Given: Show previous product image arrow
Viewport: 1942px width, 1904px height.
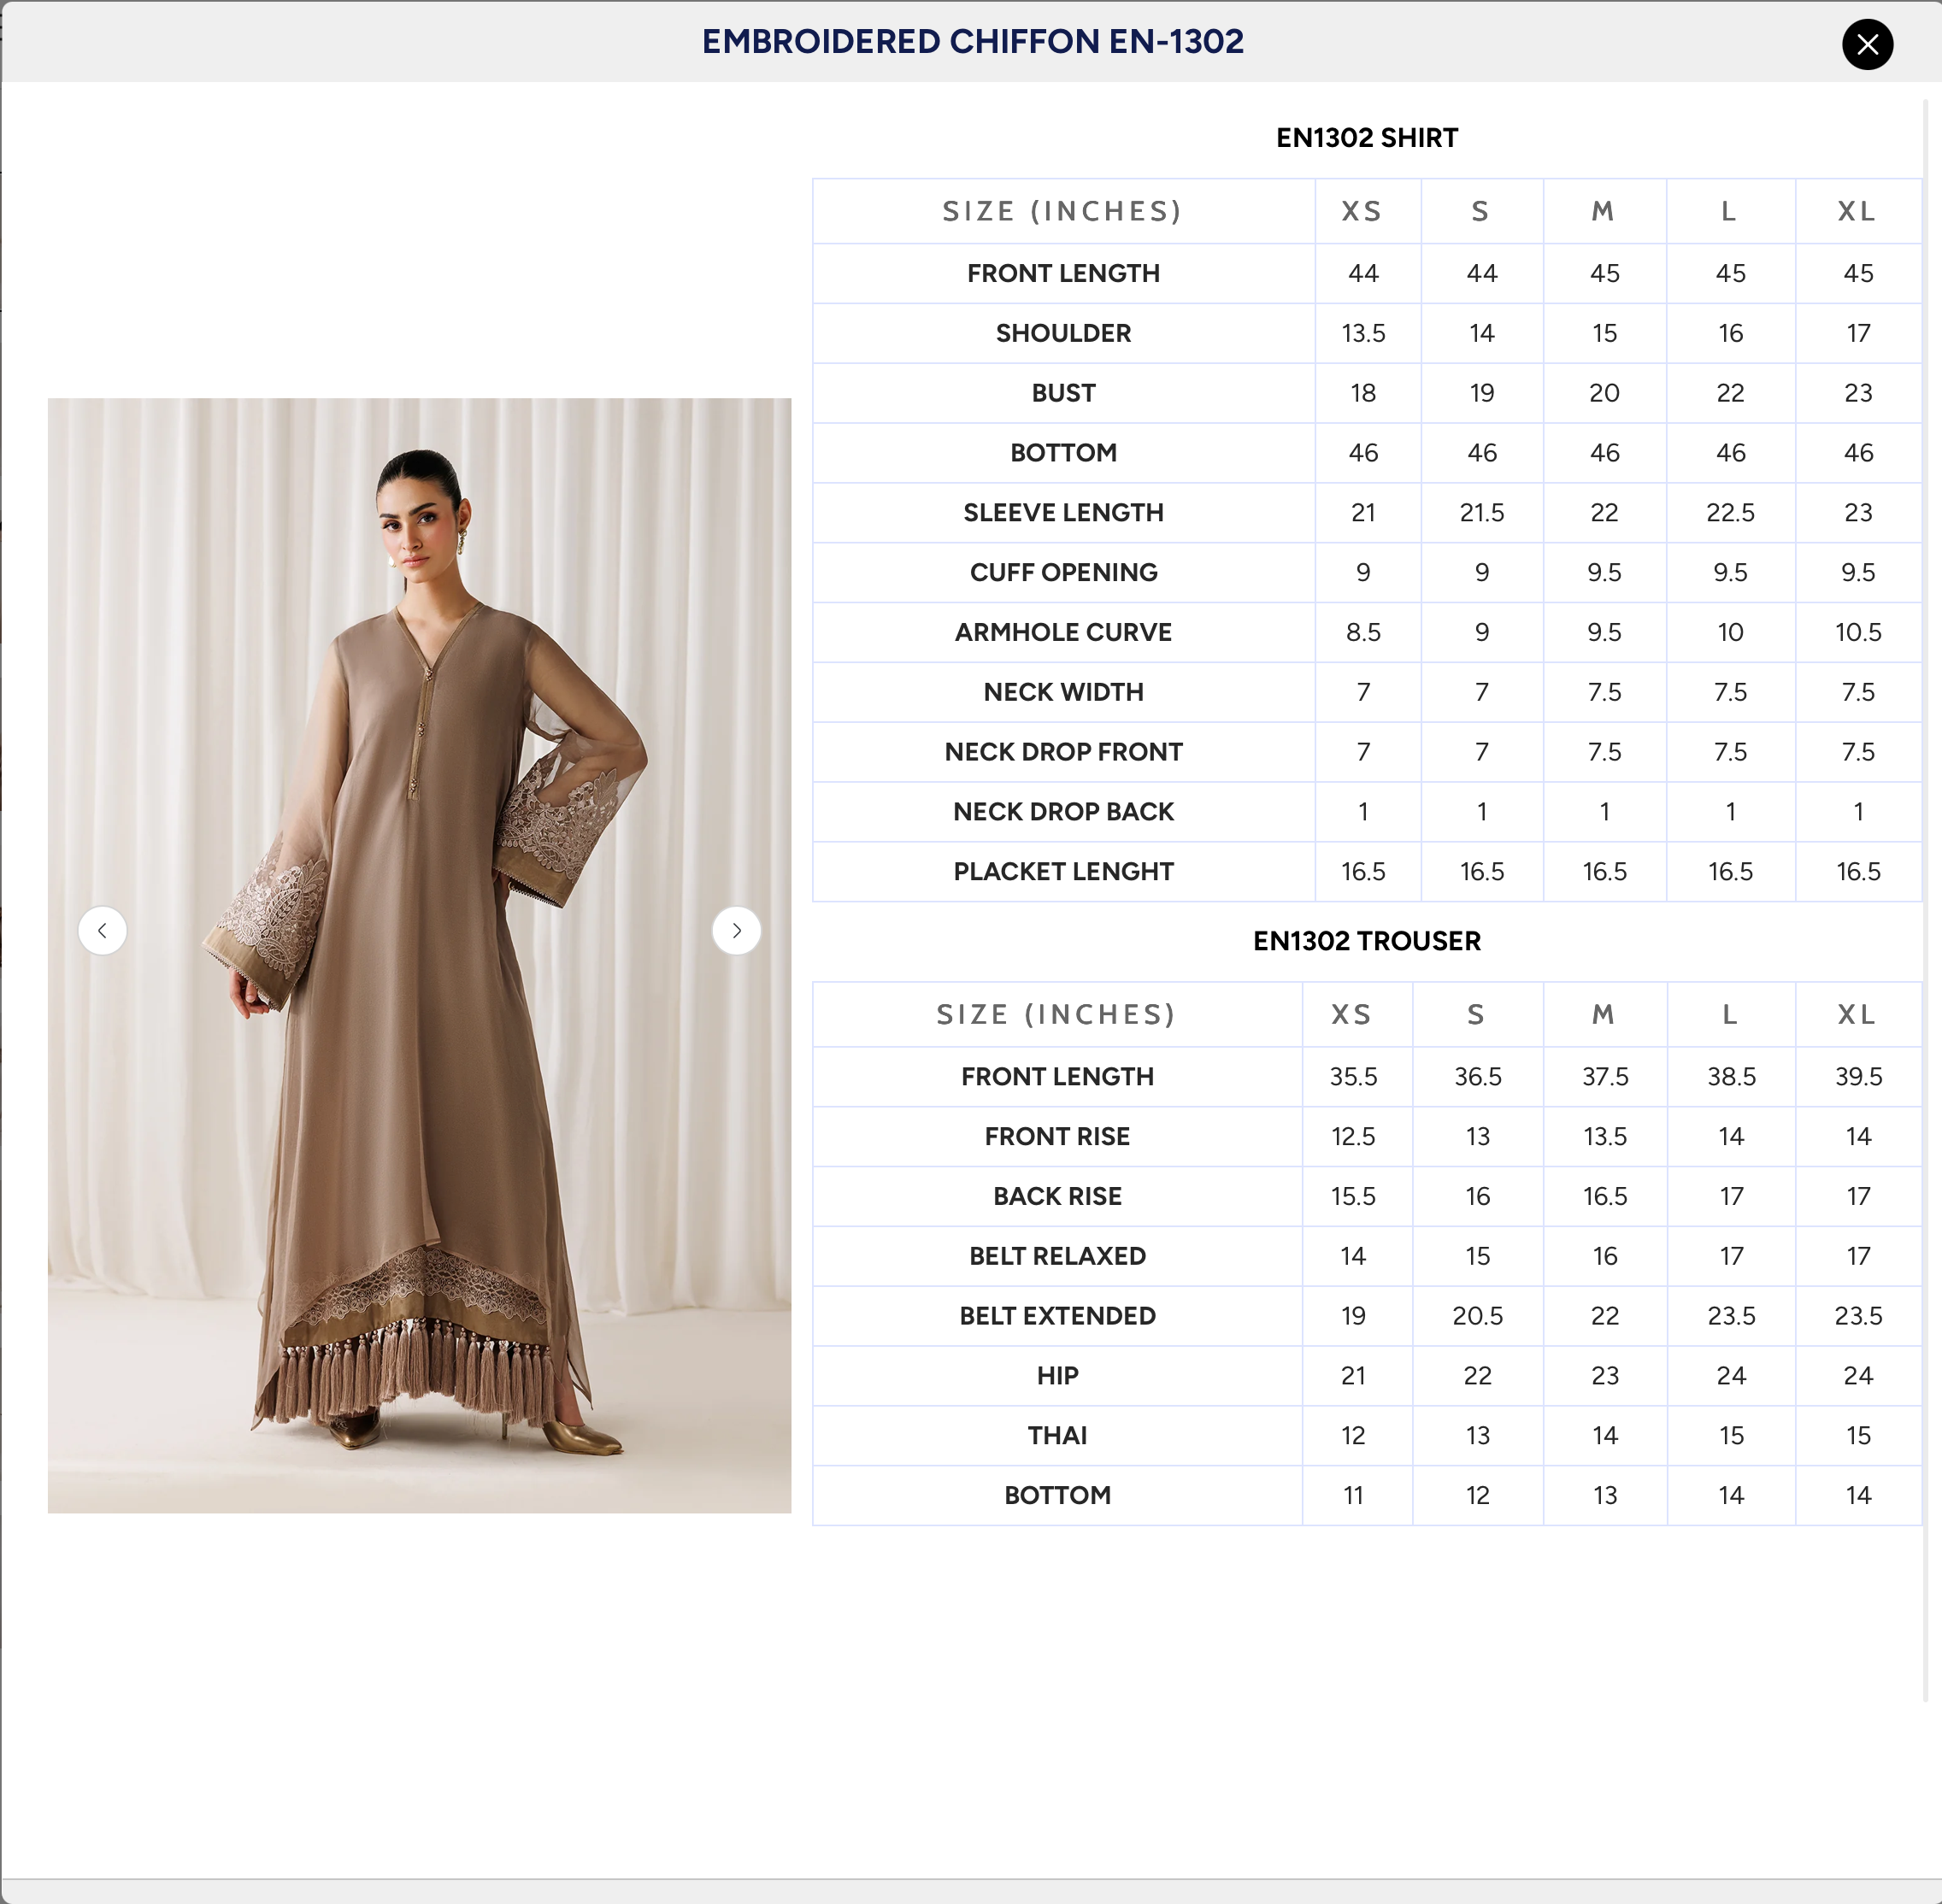Looking at the screenshot, I should (x=102, y=930).
